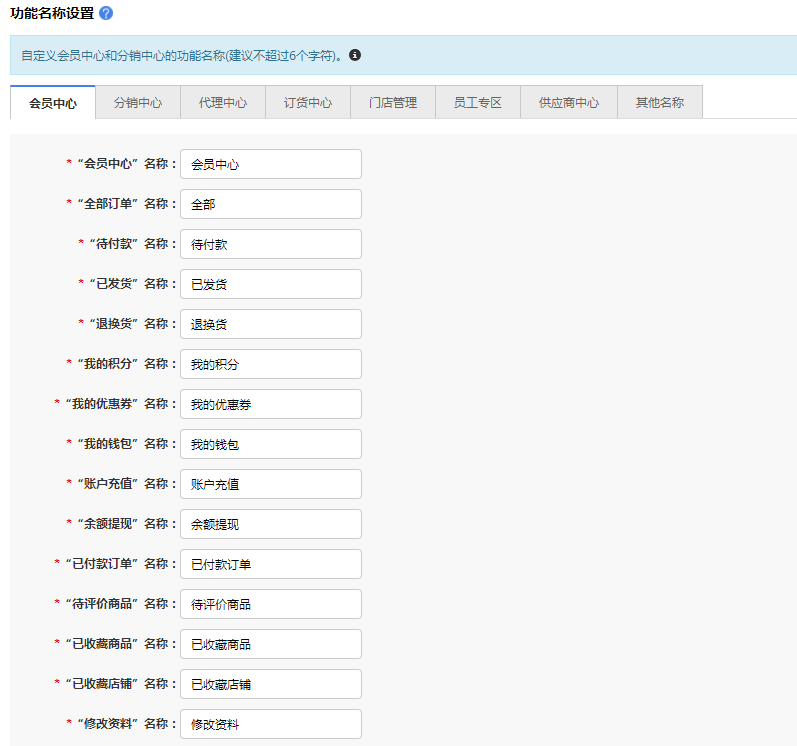Click the “全部订单” name field
Image resolution: width=797 pixels, height=746 pixels.
pos(270,204)
